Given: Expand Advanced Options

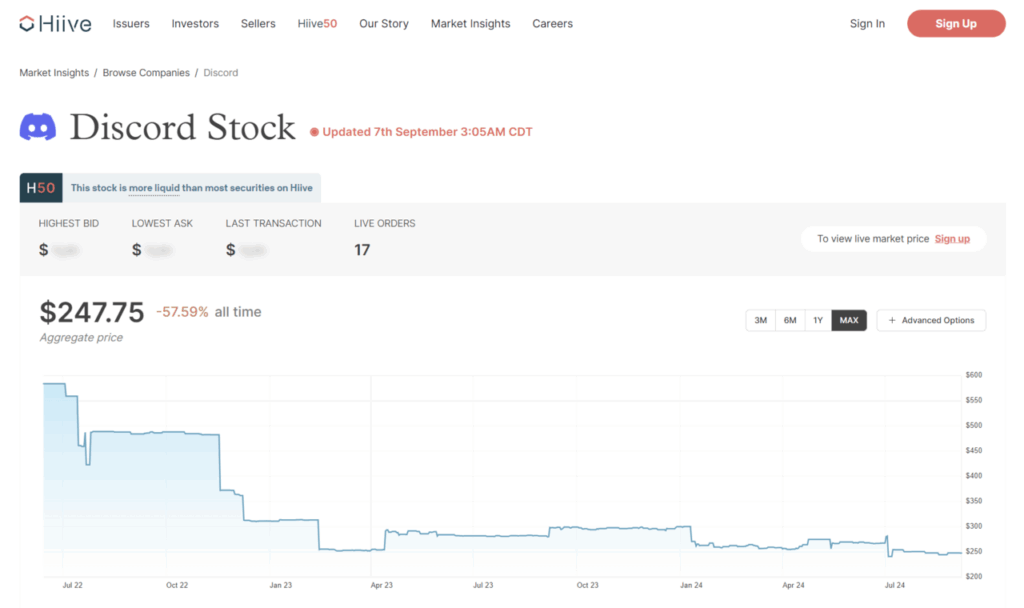Looking at the screenshot, I should click(x=931, y=320).
